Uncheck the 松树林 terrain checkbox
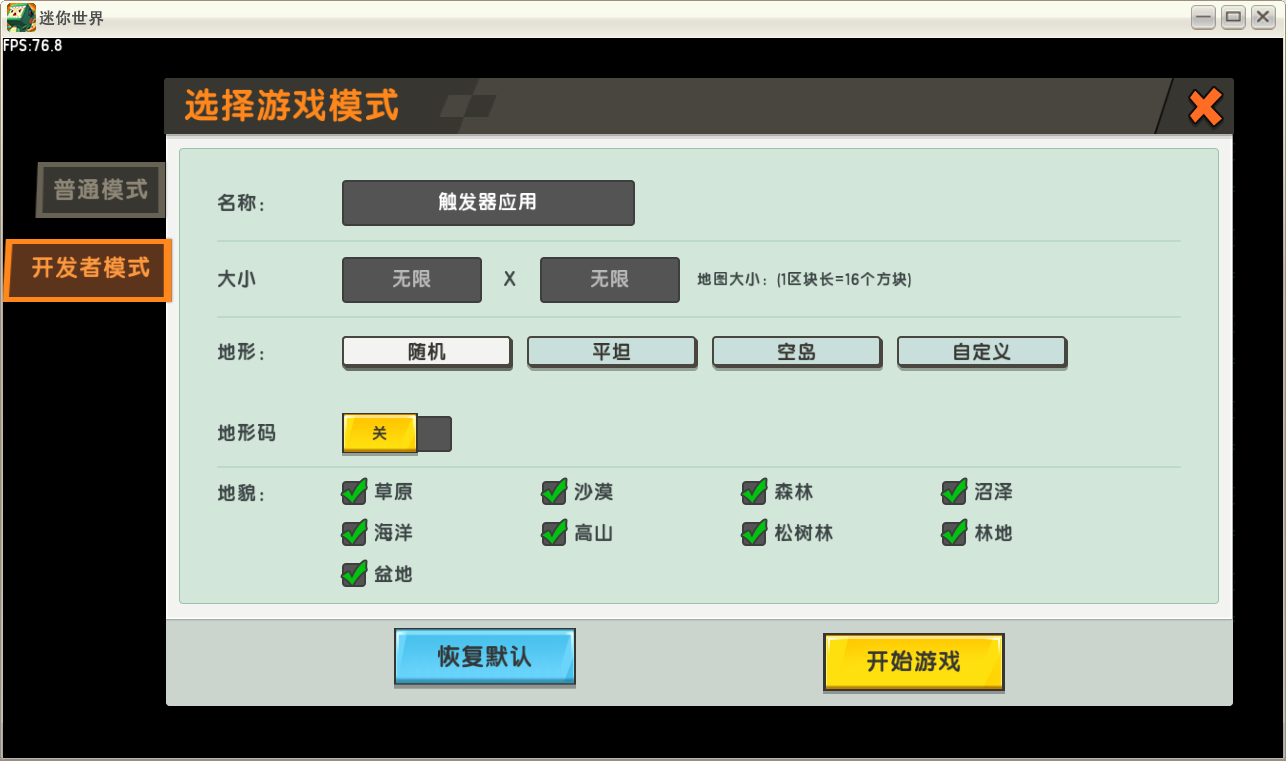1286x761 pixels. tap(753, 533)
